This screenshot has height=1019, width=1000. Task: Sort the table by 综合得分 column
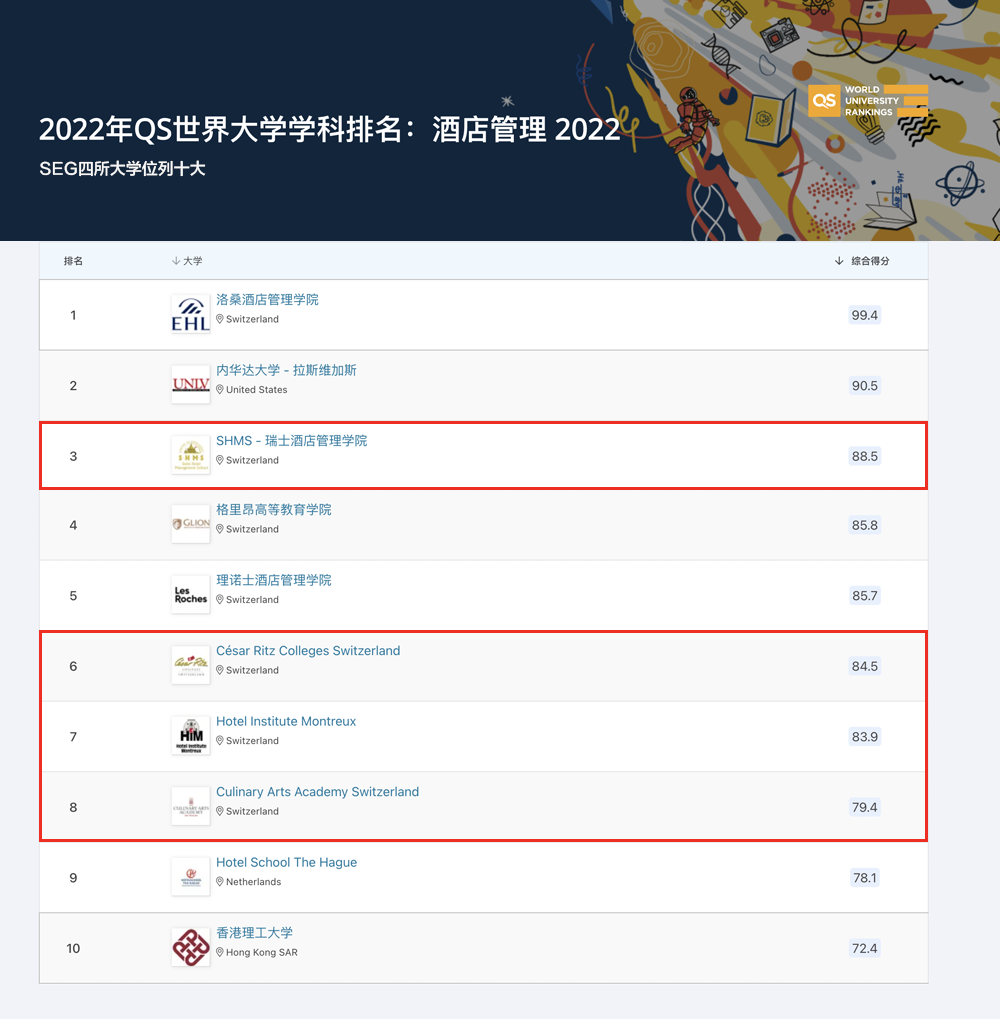point(862,261)
